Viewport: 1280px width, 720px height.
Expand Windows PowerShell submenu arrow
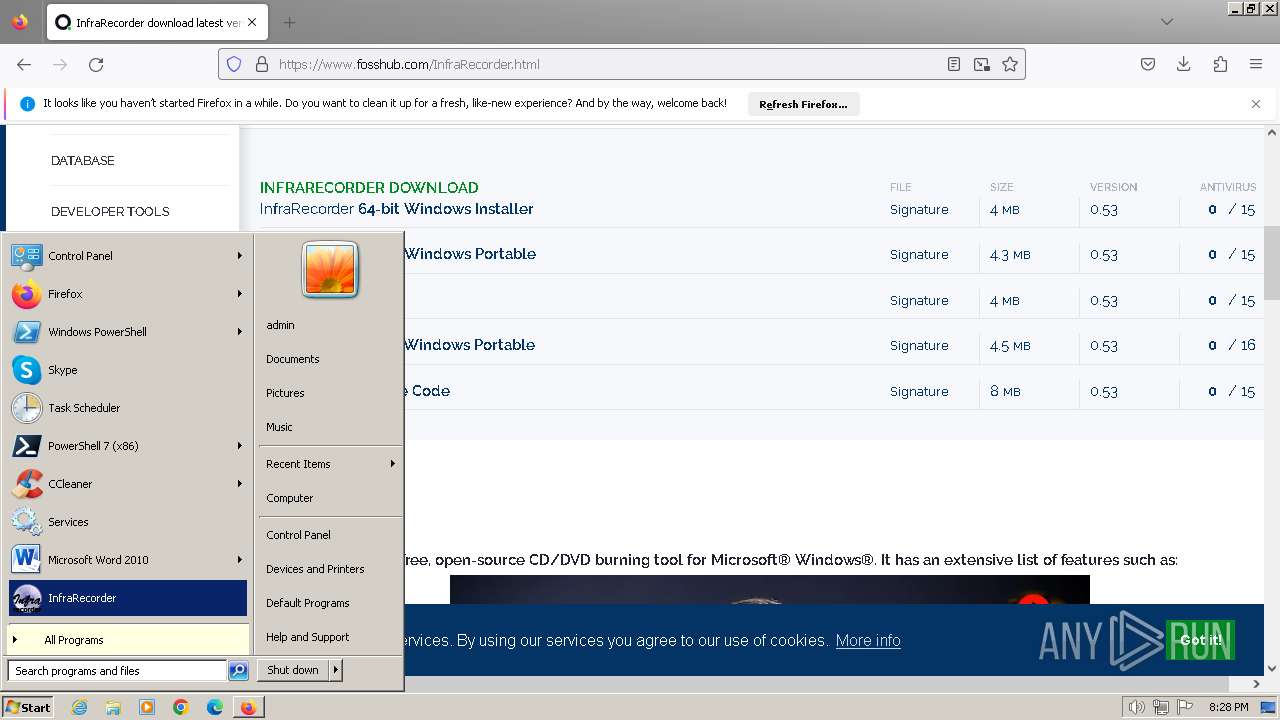coord(239,332)
